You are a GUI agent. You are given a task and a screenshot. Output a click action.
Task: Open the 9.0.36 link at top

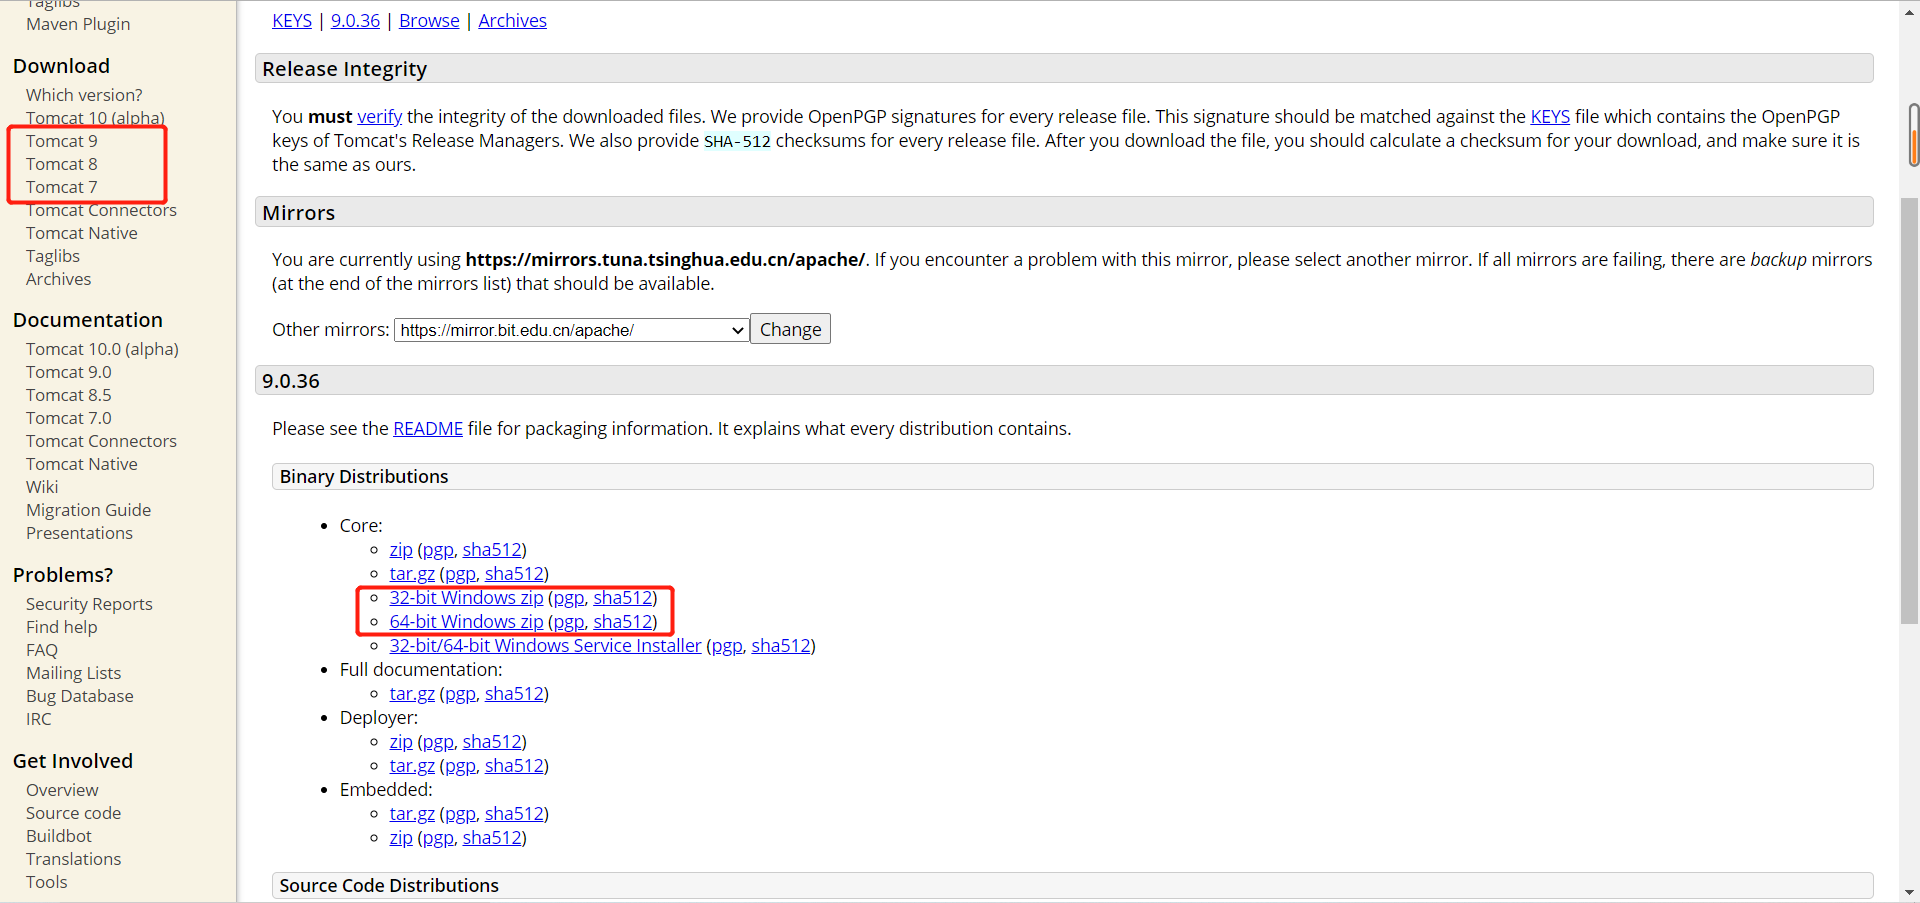pos(355,21)
